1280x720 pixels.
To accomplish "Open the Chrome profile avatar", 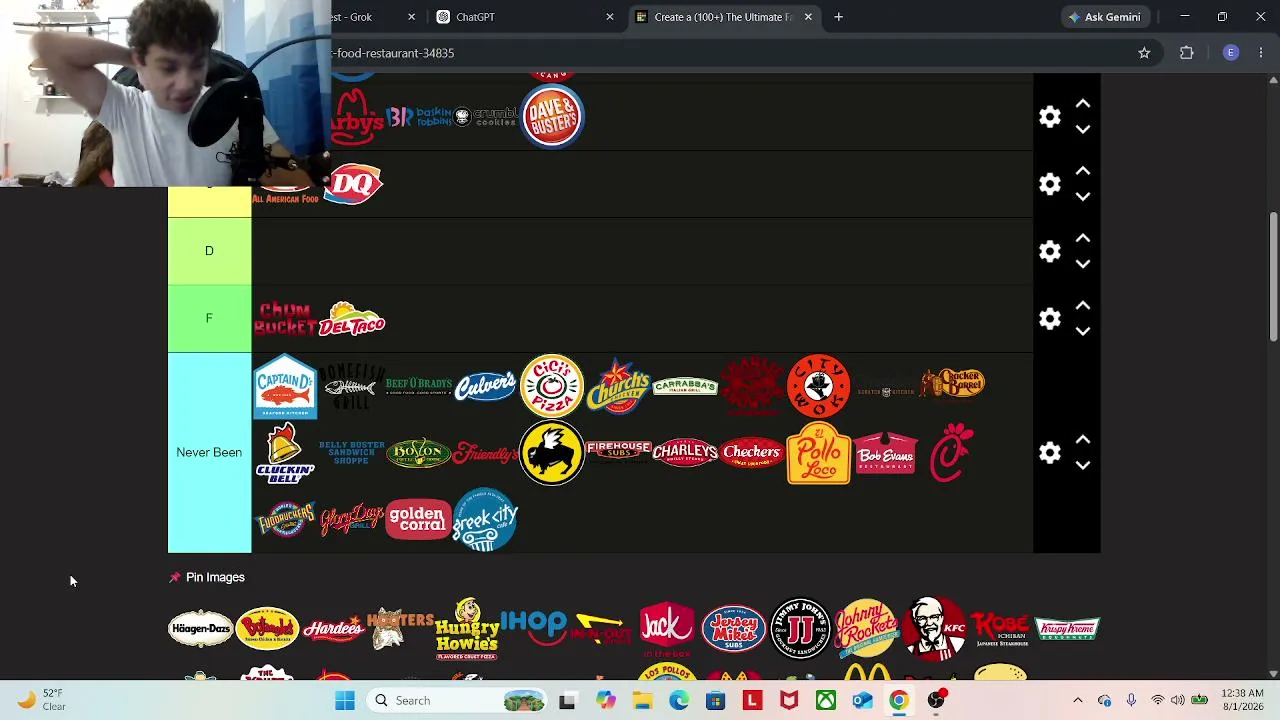I will coord(1231,53).
